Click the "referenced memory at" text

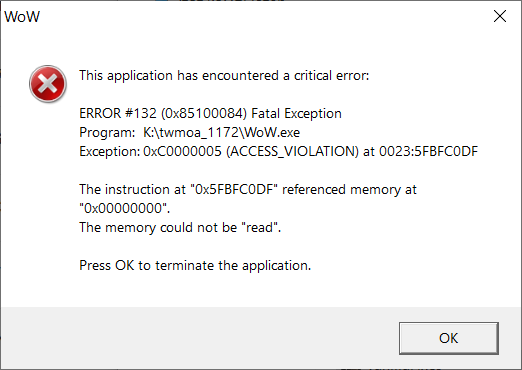[349, 190]
